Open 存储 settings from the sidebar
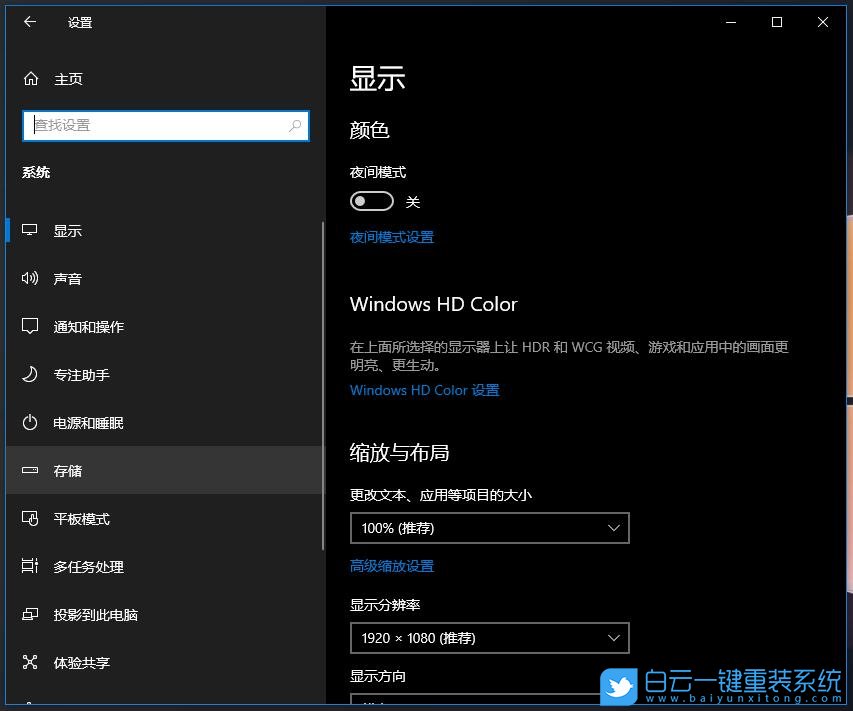This screenshot has width=853, height=711. pos(68,471)
